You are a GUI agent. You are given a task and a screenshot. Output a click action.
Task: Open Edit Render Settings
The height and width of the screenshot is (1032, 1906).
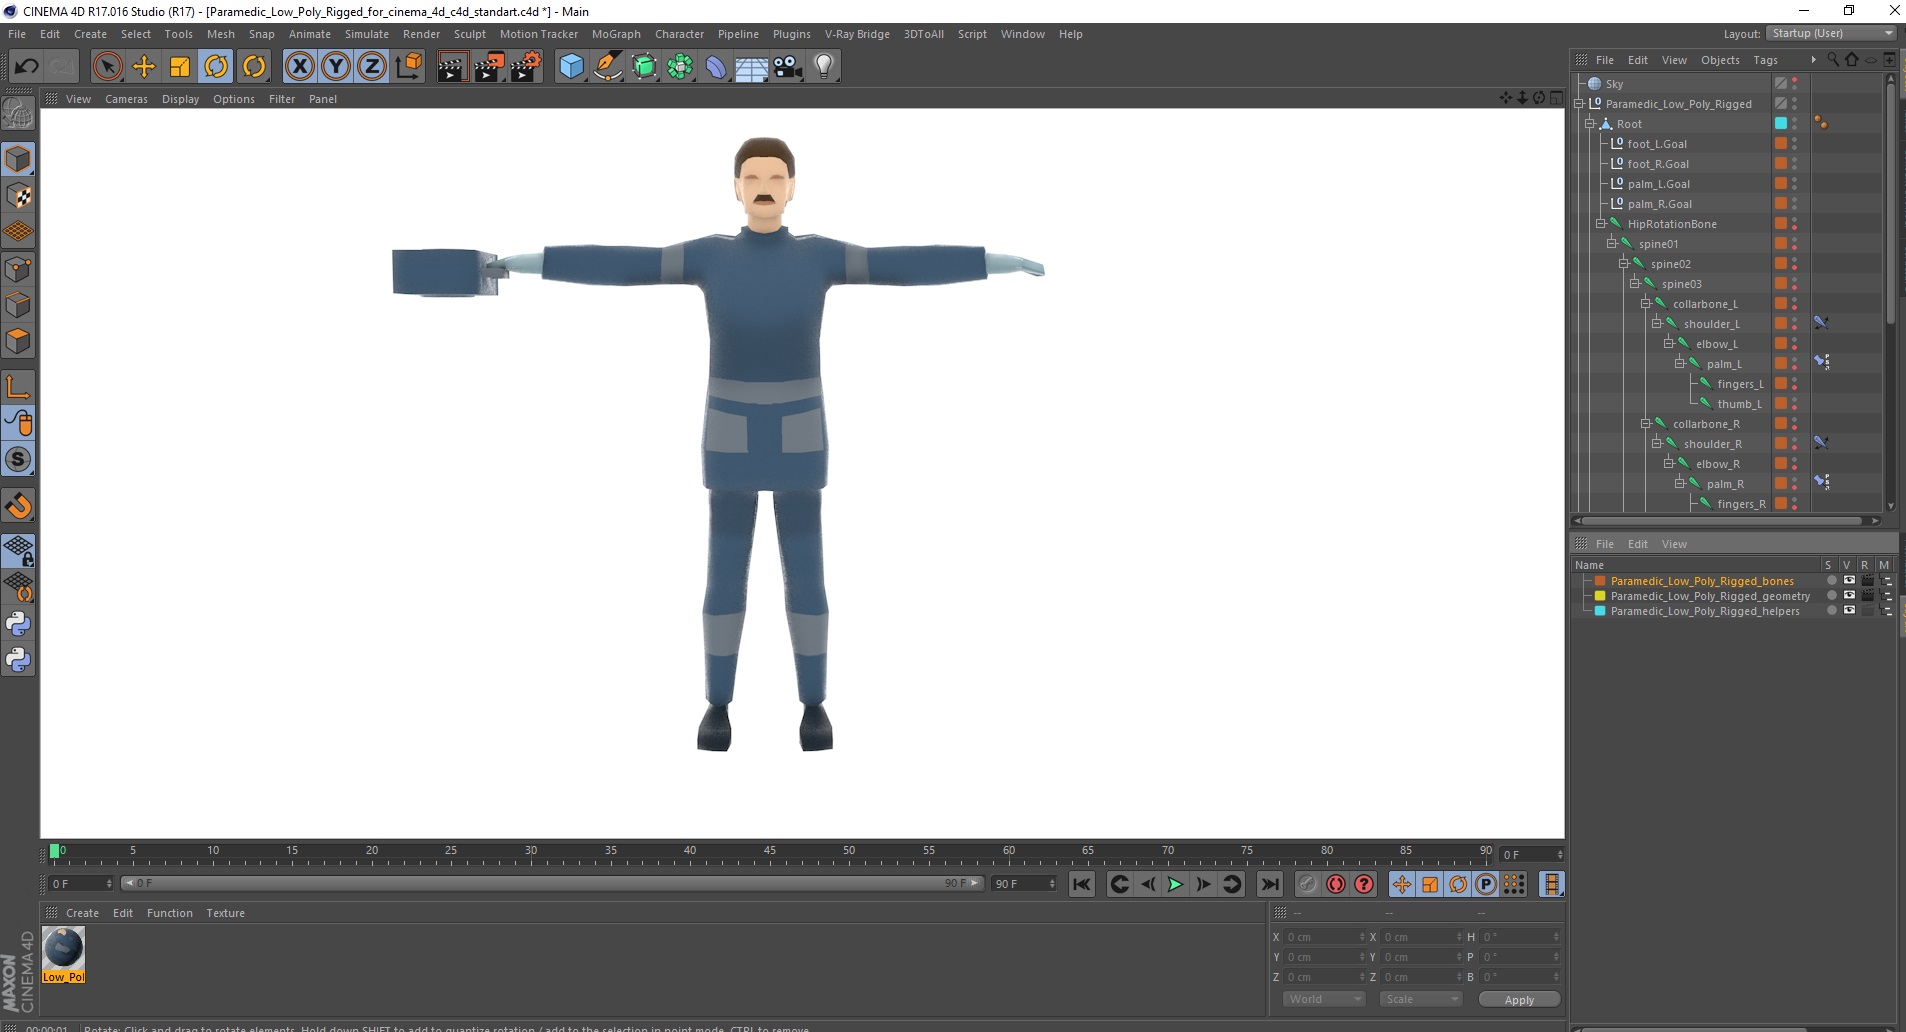point(526,67)
